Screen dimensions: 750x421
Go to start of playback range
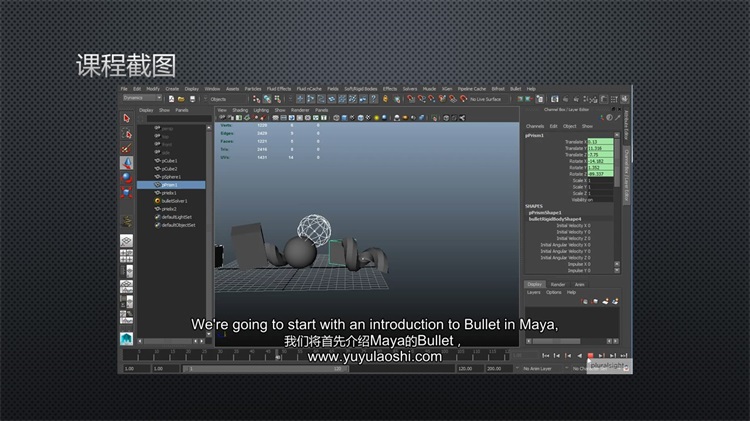545,355
